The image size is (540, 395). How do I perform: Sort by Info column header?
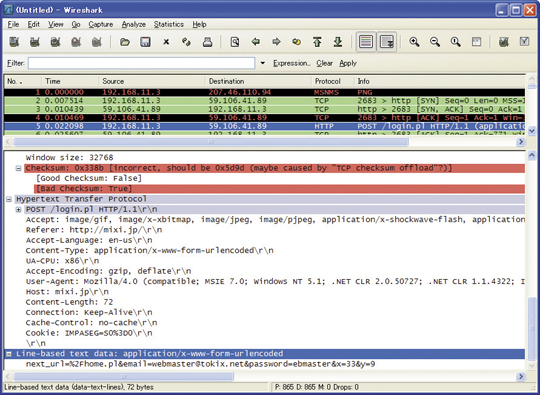pyautogui.click(x=440, y=81)
